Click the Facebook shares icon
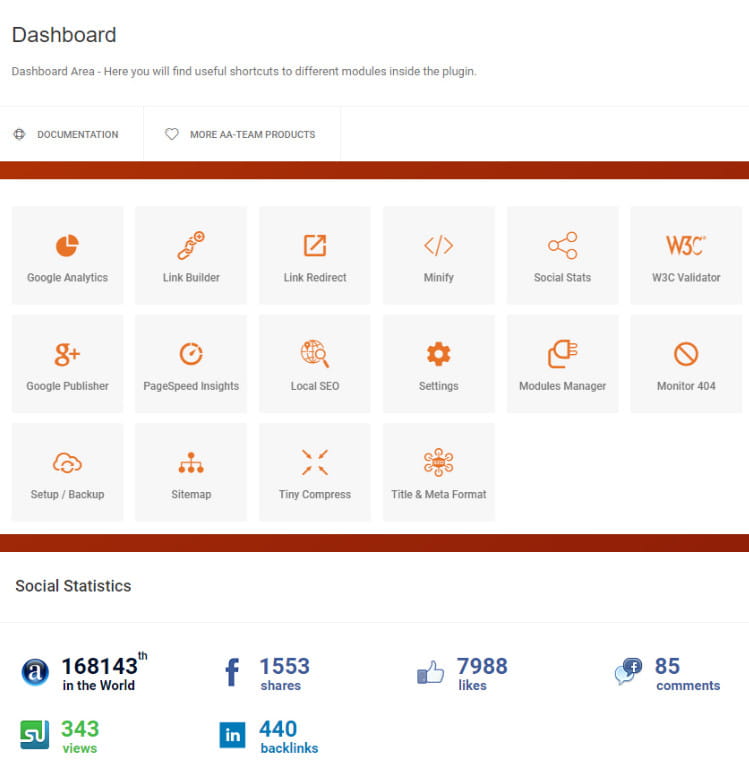This screenshot has height=782, width=749. (x=232, y=672)
